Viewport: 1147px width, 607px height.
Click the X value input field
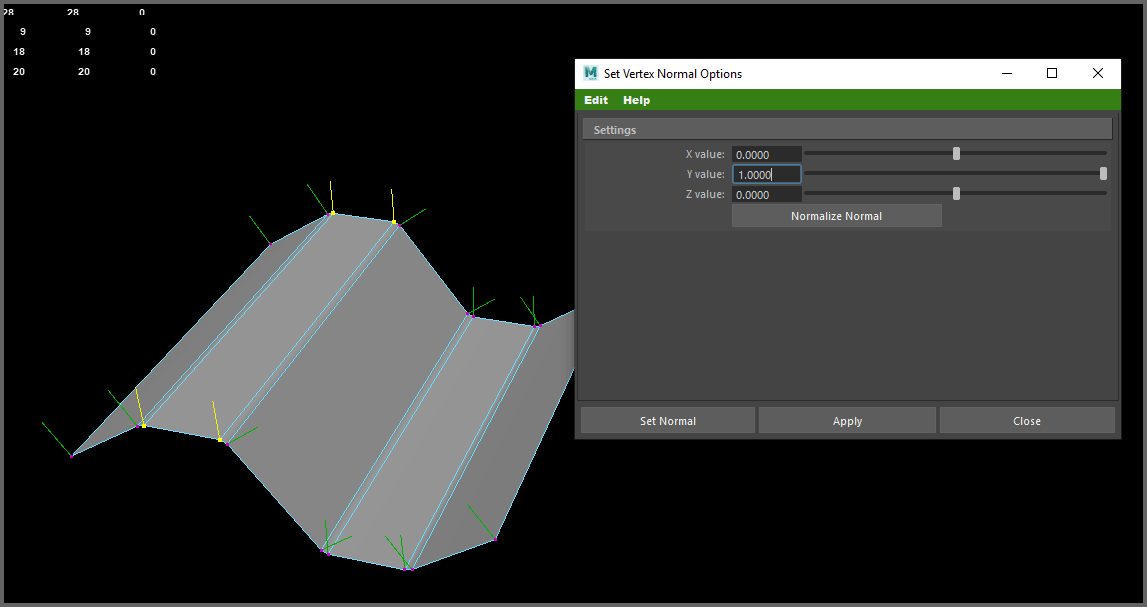(x=766, y=154)
